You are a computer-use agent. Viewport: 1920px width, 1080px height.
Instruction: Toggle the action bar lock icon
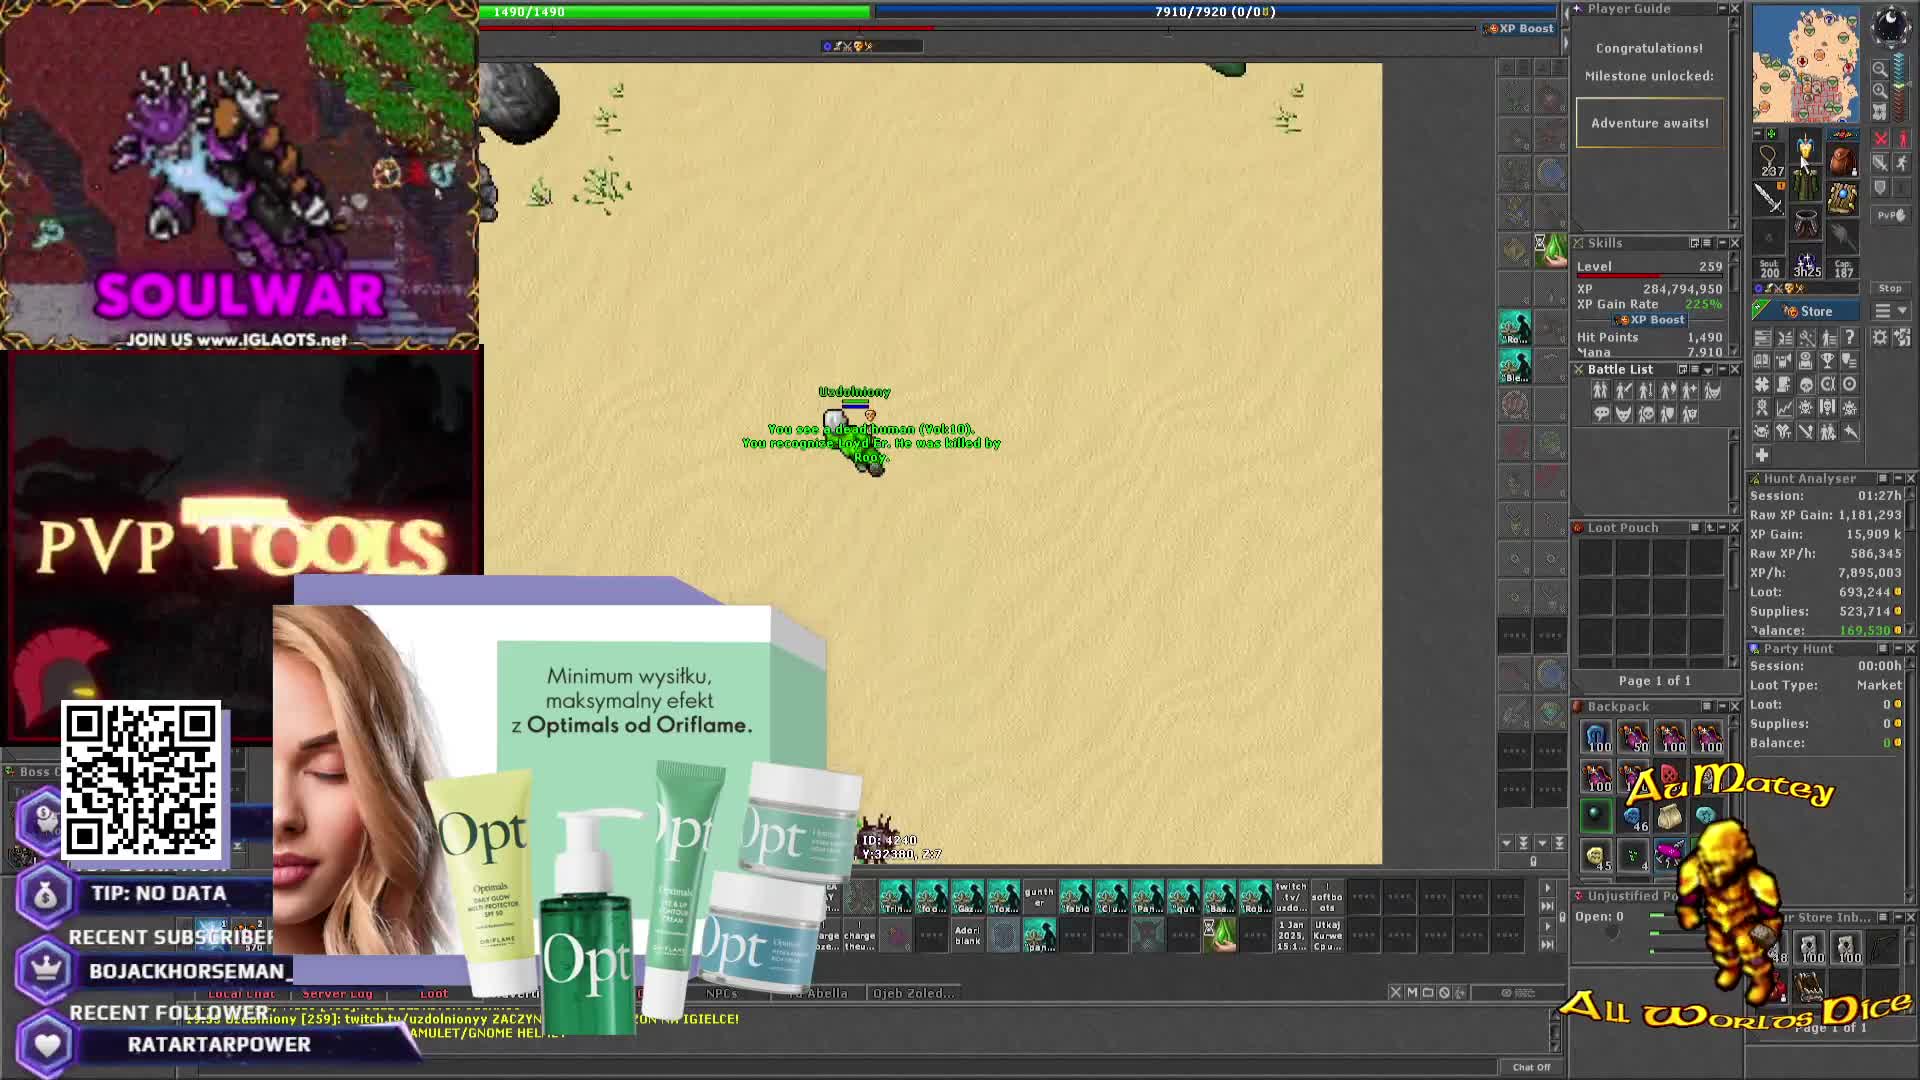coord(1562,915)
